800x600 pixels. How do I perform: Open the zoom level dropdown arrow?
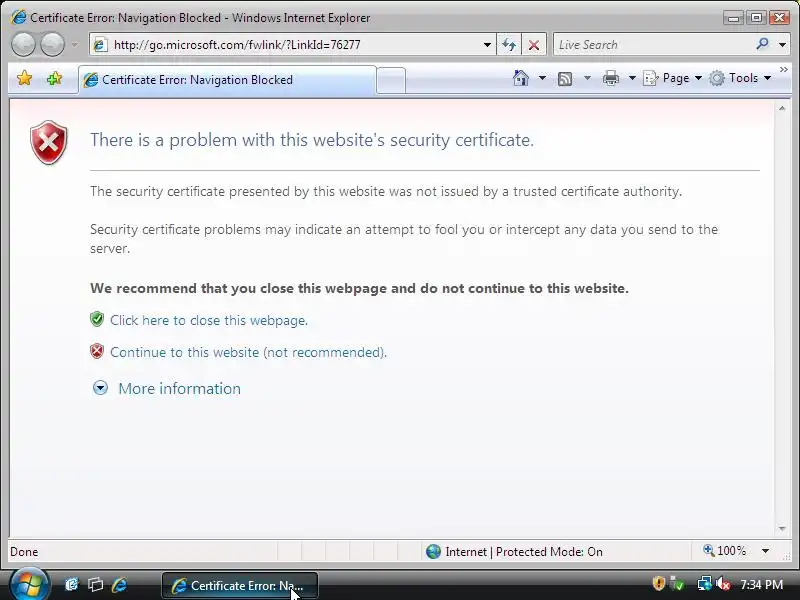(765, 551)
